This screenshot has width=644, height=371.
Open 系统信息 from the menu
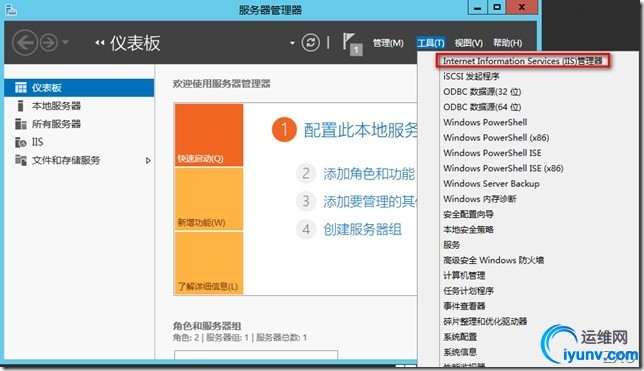tap(460, 352)
